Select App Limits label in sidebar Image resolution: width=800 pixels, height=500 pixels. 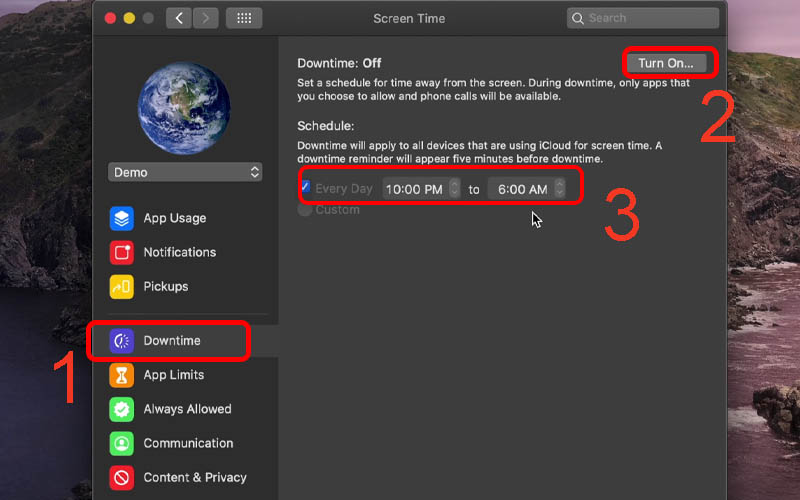click(173, 375)
